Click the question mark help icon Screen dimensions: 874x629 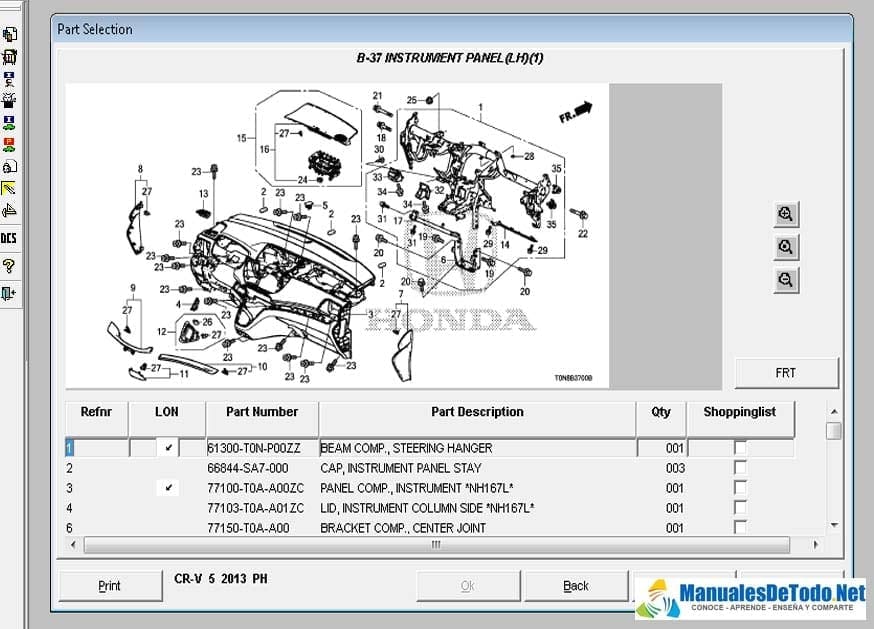[x=9, y=265]
